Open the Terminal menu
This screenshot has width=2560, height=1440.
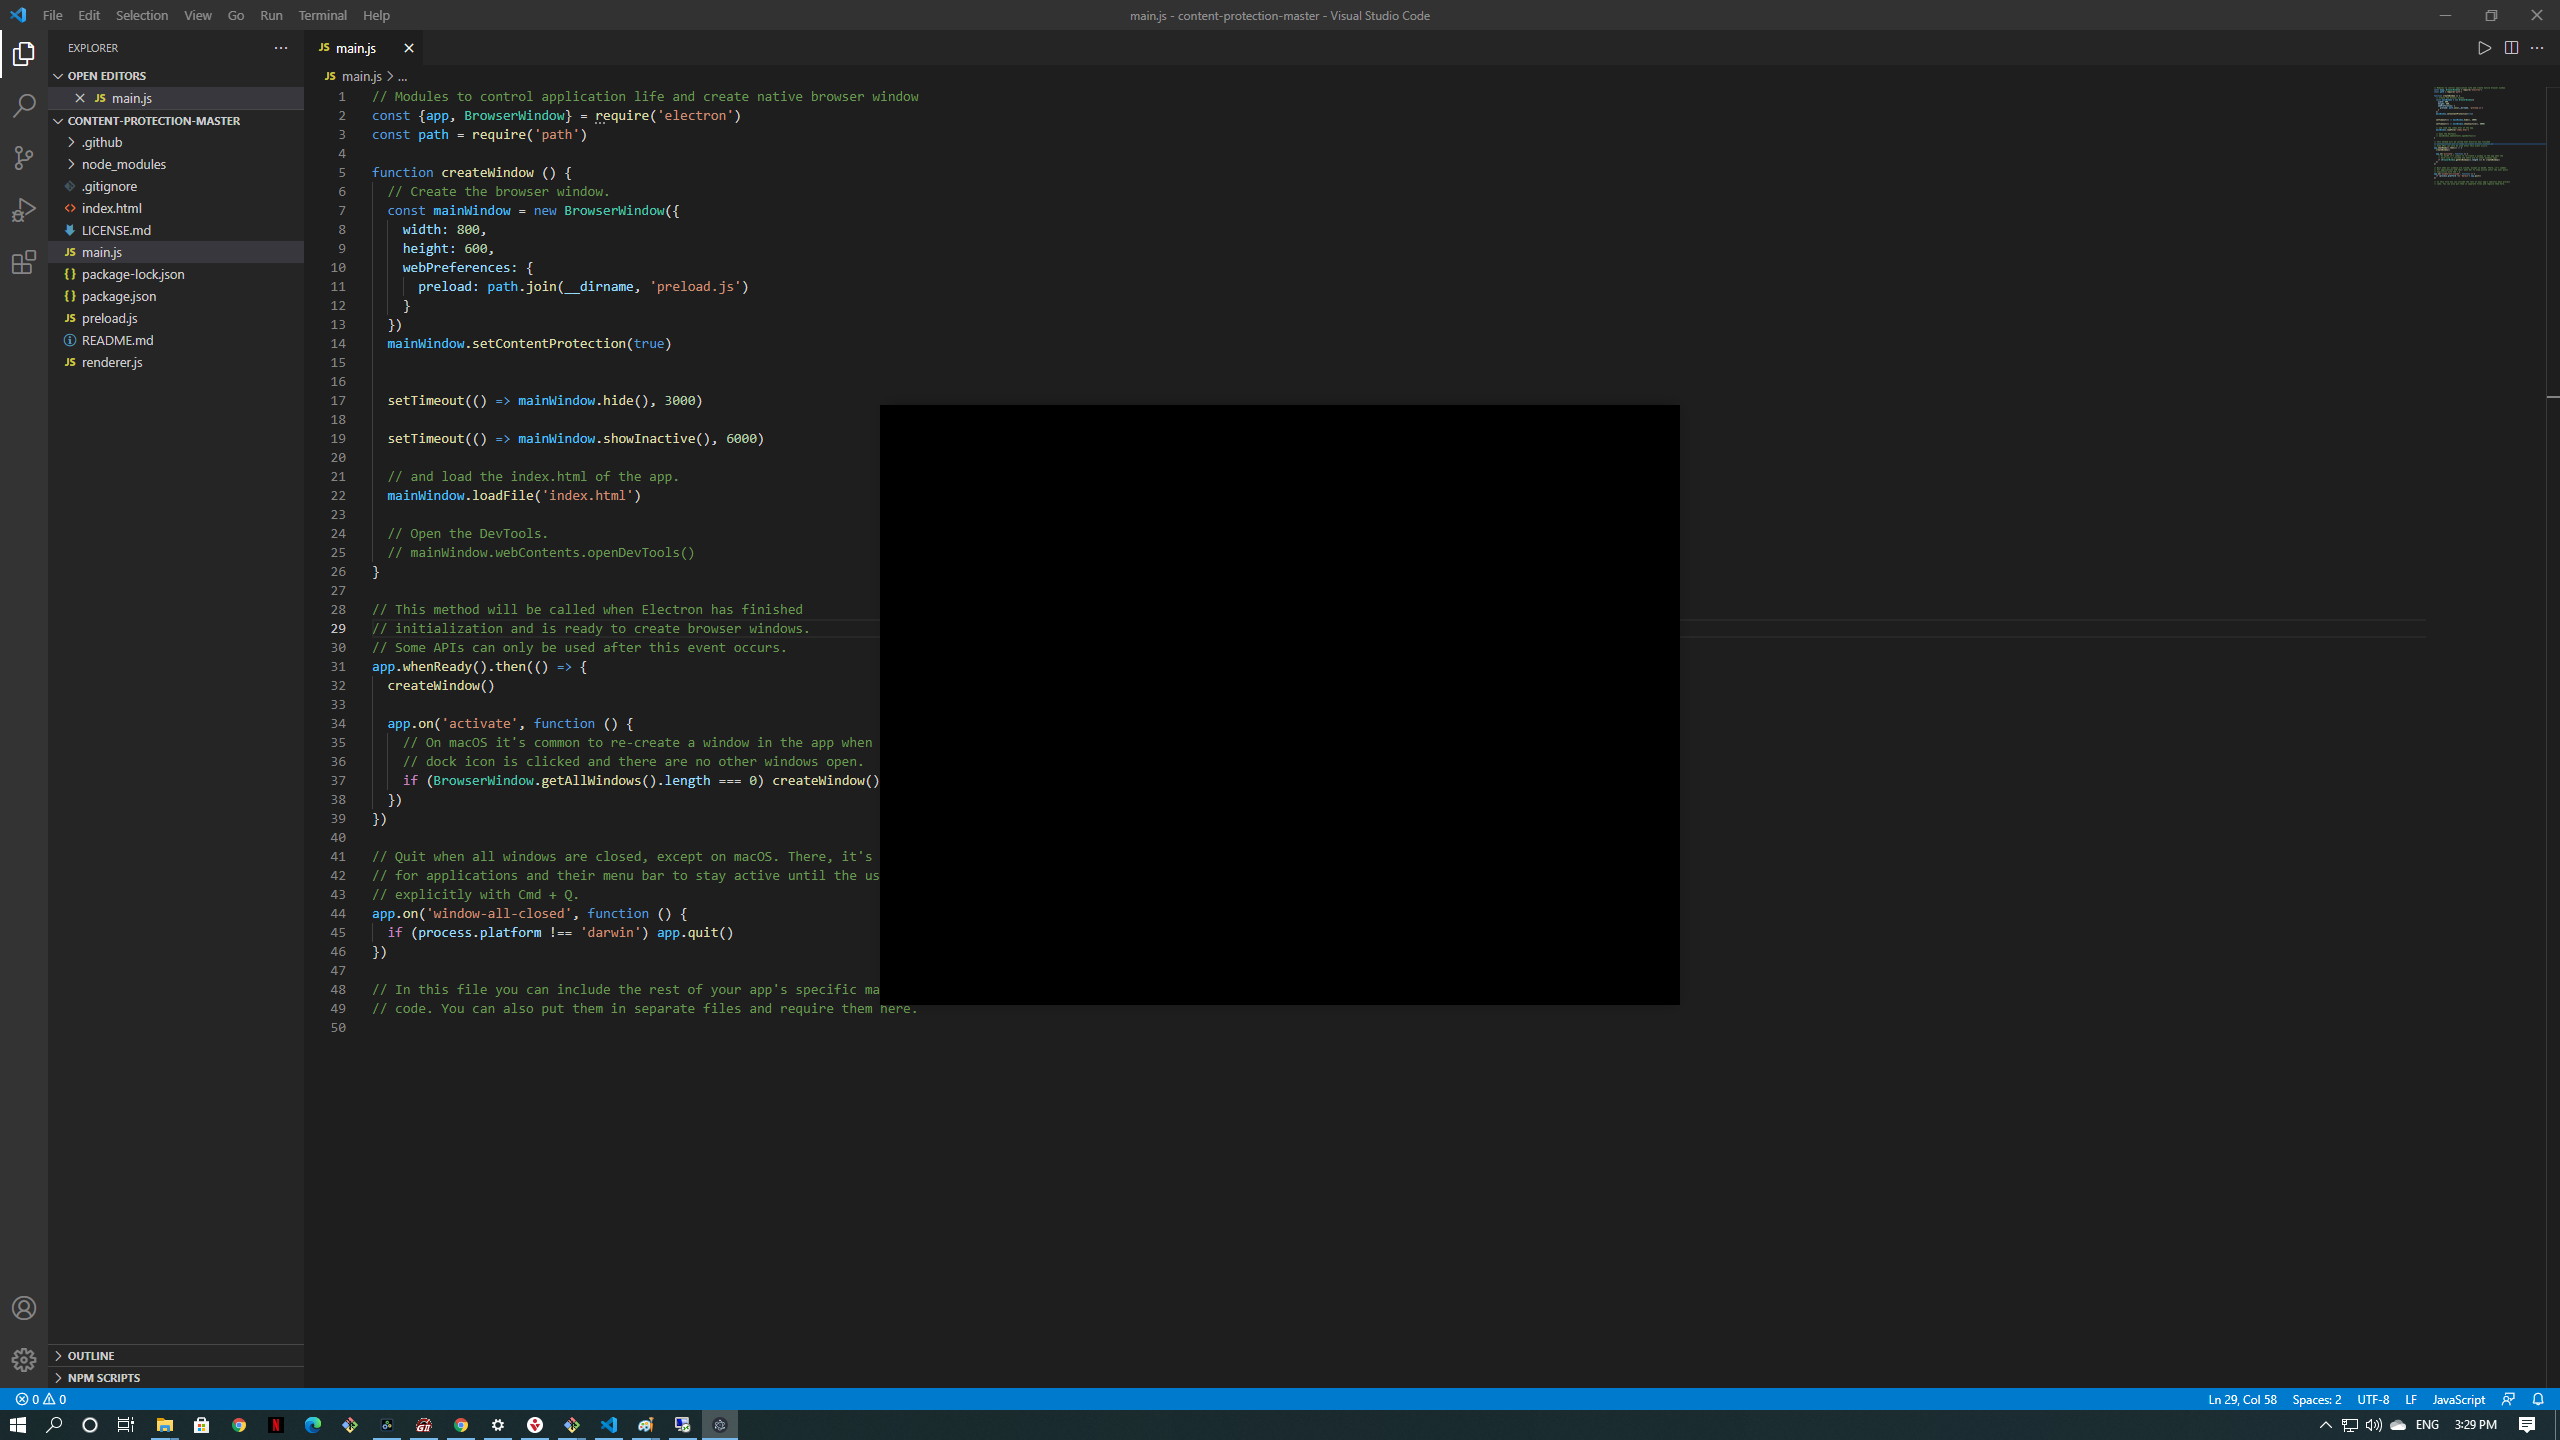pos(323,15)
